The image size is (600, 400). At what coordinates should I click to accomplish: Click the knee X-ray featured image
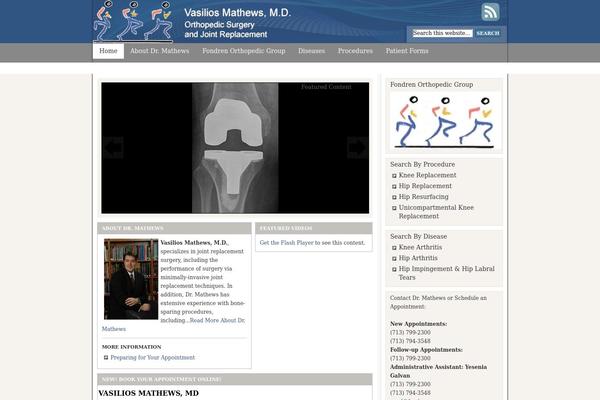(x=235, y=147)
